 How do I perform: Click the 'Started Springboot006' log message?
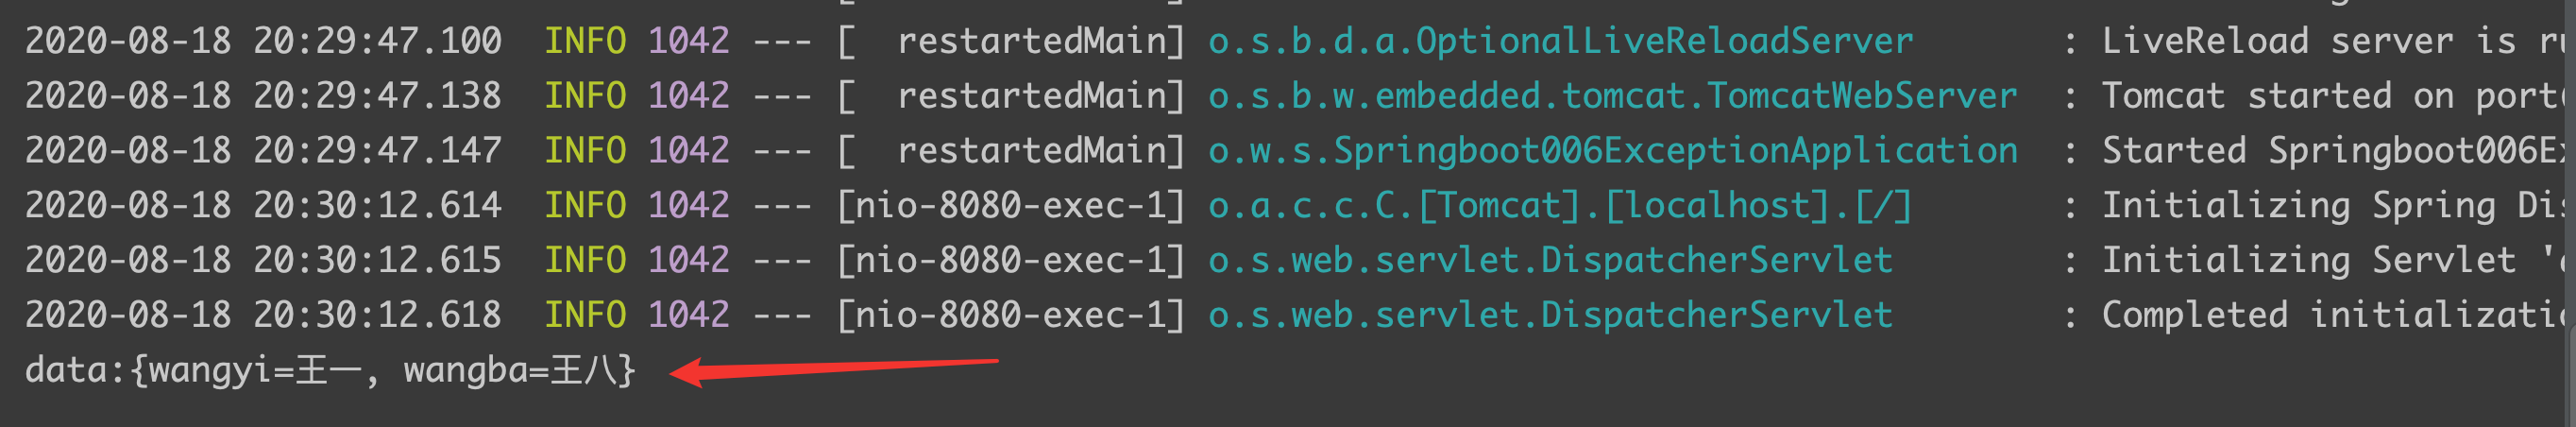pyautogui.click(x=2330, y=151)
